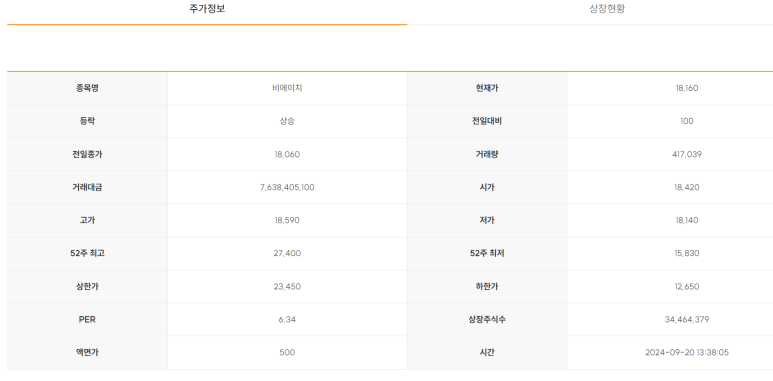Select the 종목명 value 비에이치

tap(287, 88)
